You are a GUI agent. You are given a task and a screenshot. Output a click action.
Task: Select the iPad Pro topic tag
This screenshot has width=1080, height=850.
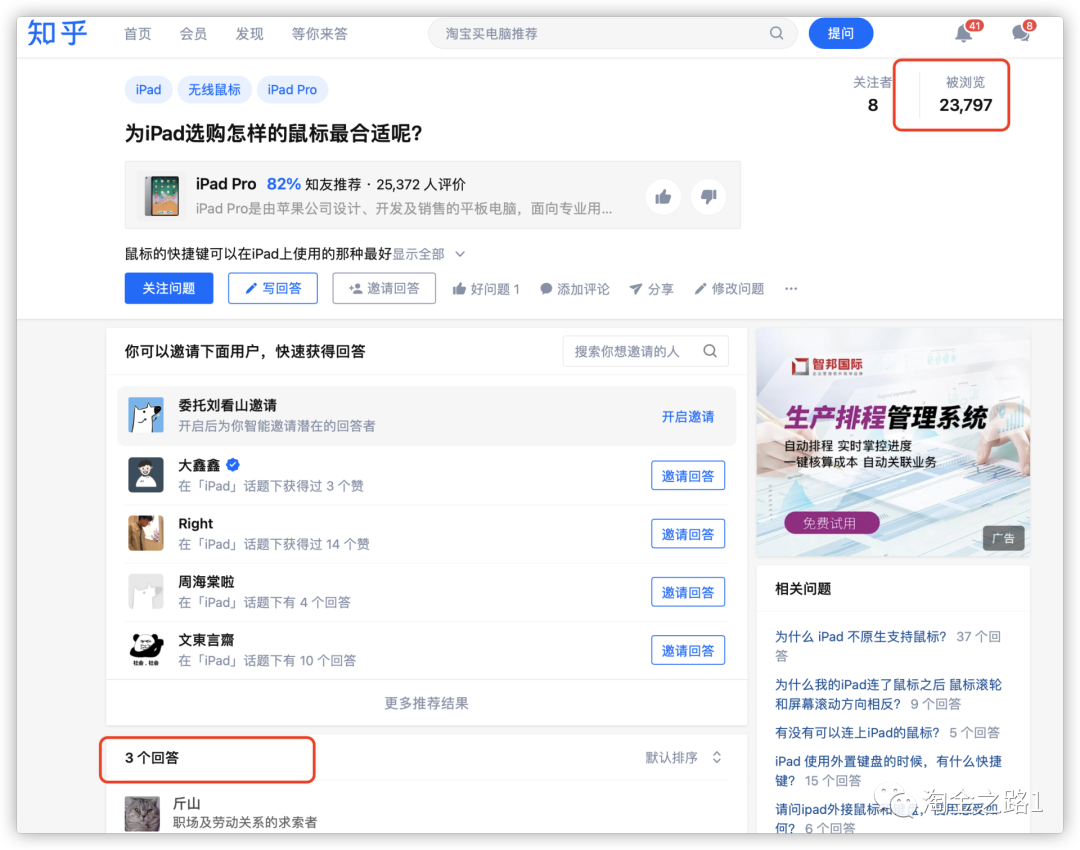pos(292,90)
